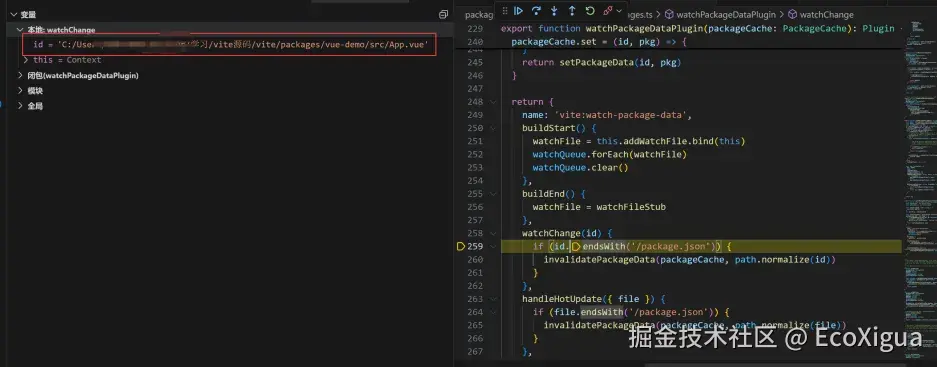
Task: Disconnect the debugger with the plug icon
Action: pyautogui.click(x=608, y=11)
